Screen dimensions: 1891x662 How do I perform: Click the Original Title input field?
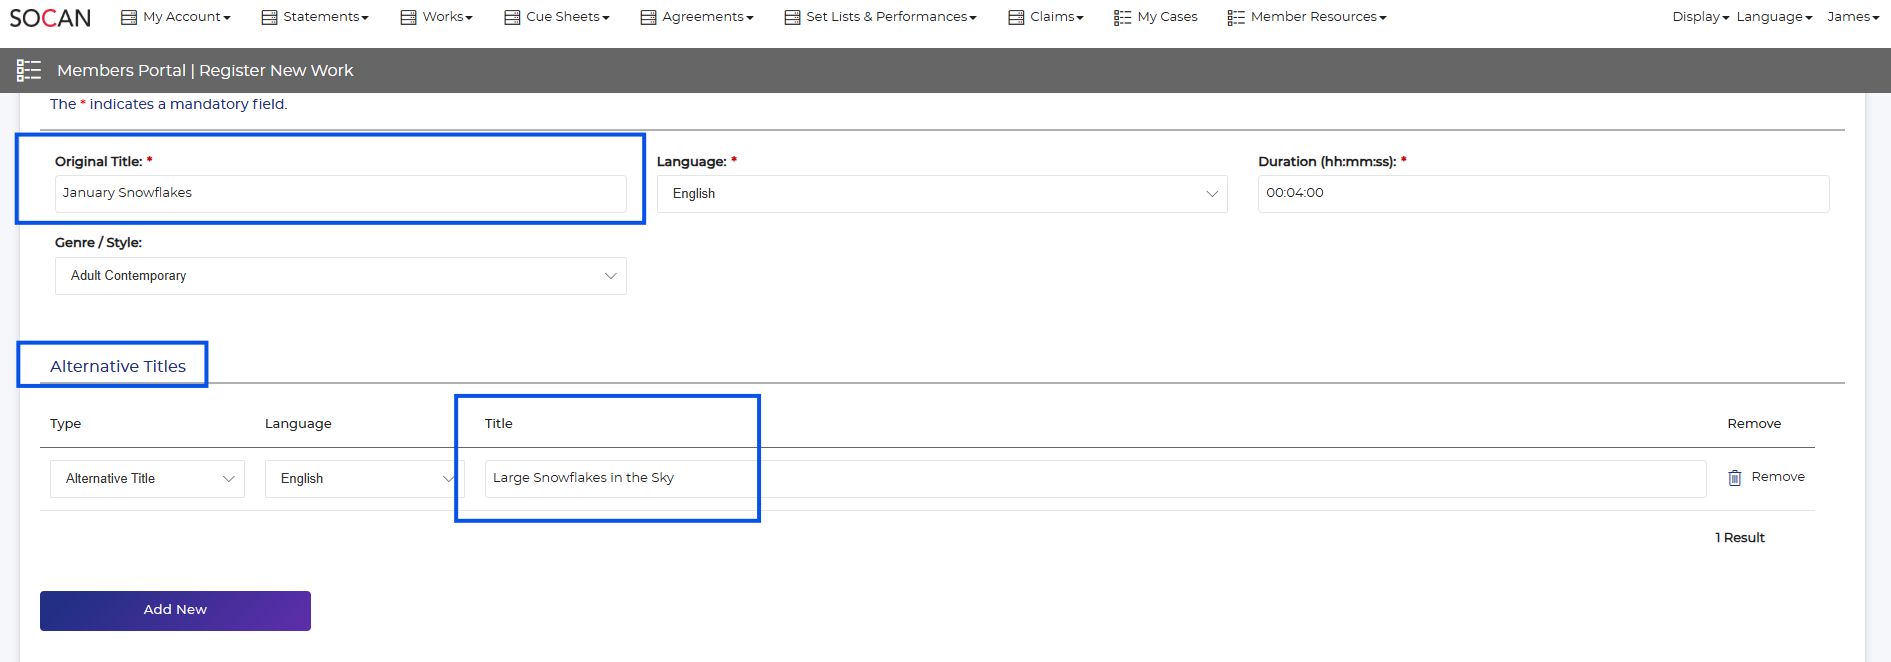[x=340, y=193]
